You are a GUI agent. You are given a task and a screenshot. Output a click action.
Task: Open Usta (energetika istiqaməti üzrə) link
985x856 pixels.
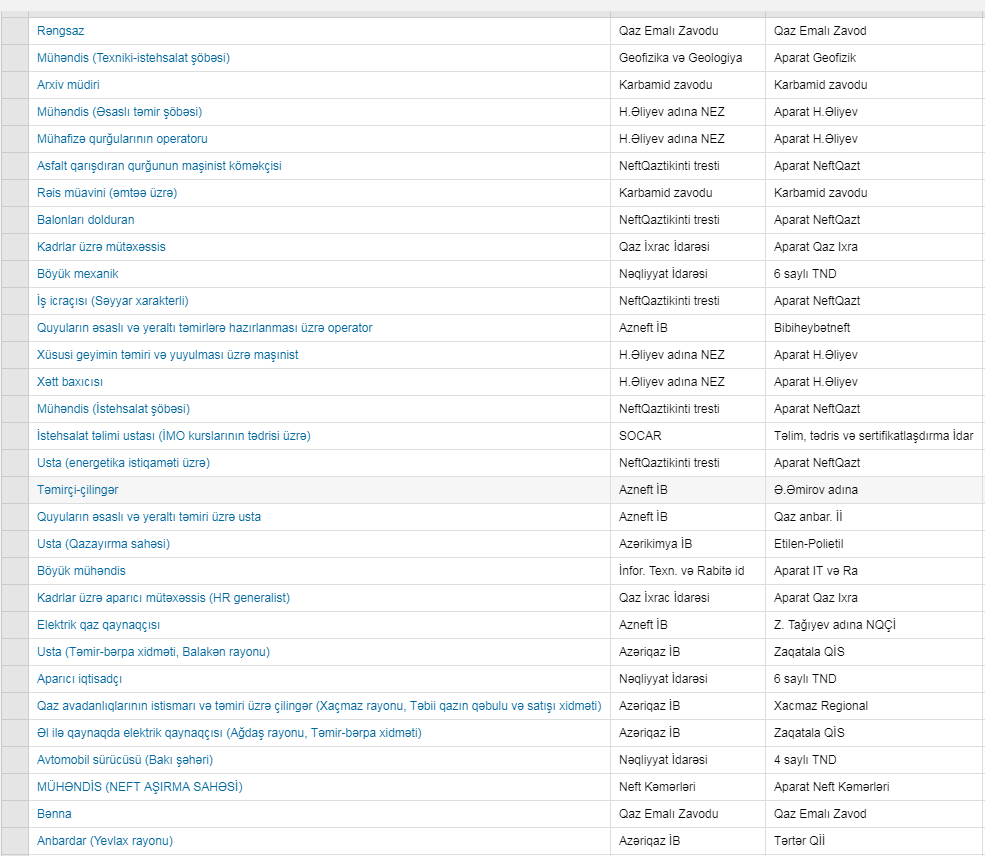[x=123, y=463]
